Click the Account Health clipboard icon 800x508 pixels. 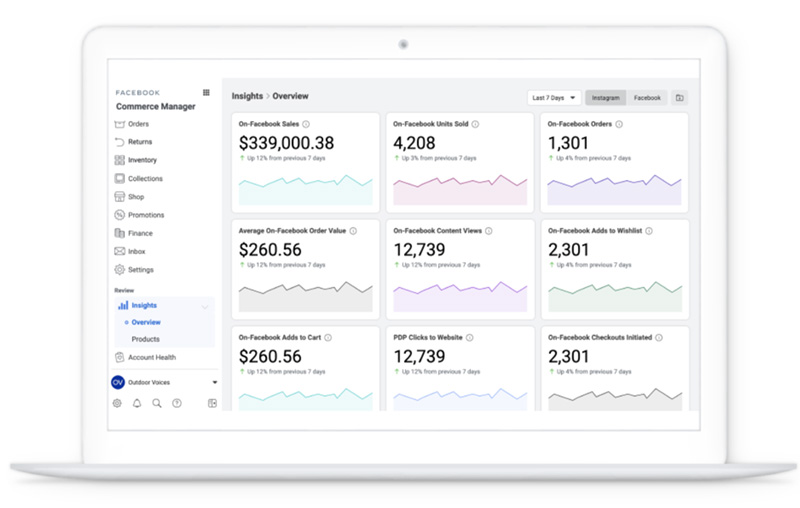tap(119, 357)
